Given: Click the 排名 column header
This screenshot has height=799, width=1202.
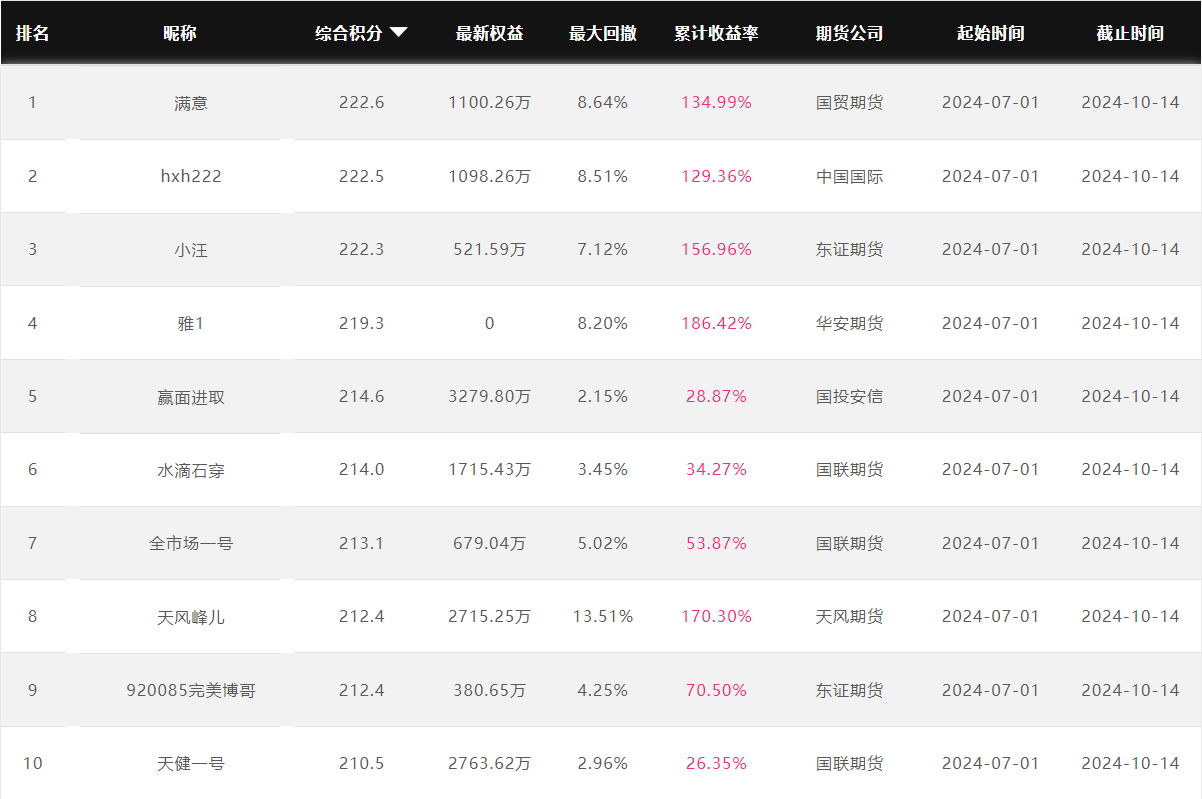Looking at the screenshot, I should (32, 33).
